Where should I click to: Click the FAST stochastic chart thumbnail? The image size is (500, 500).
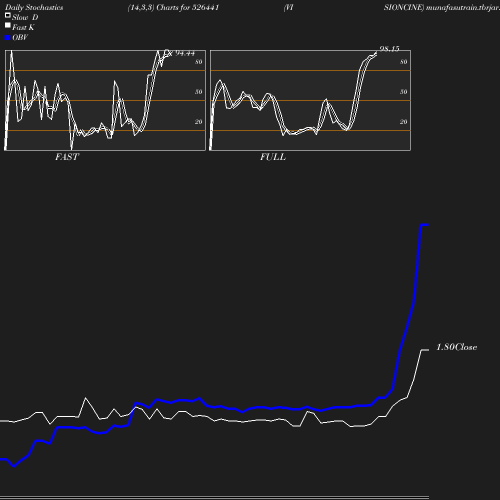coord(105,100)
